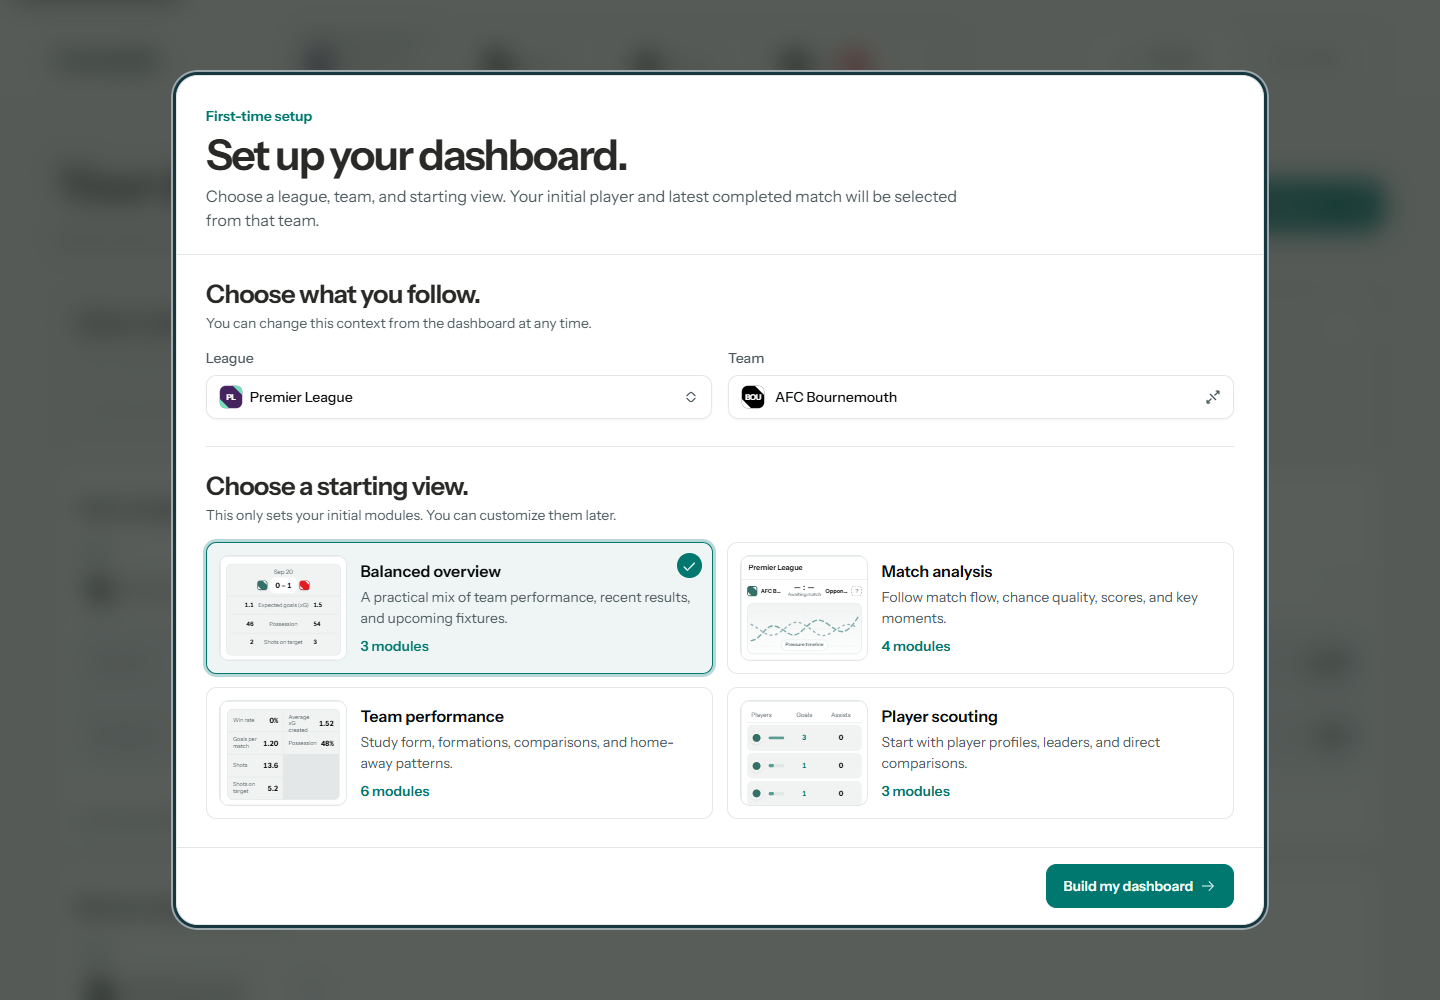Click the Team performance preview thumbnail
This screenshot has width=1440, height=1000.
[283, 753]
